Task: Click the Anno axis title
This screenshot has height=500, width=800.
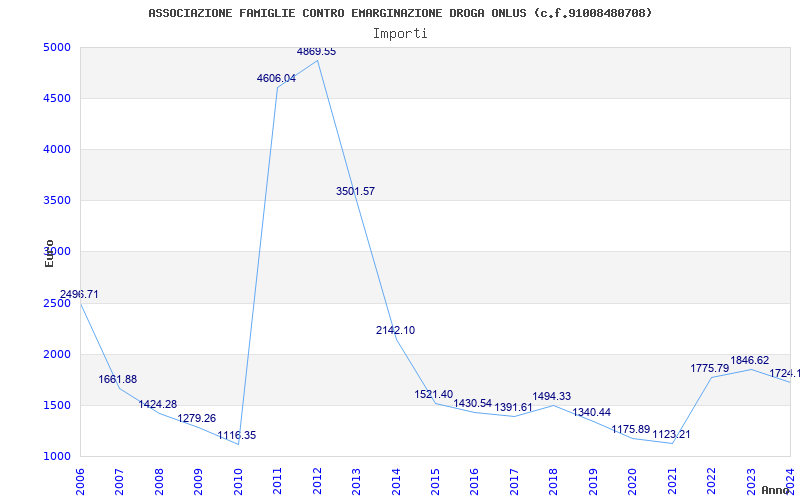Action: click(x=774, y=490)
